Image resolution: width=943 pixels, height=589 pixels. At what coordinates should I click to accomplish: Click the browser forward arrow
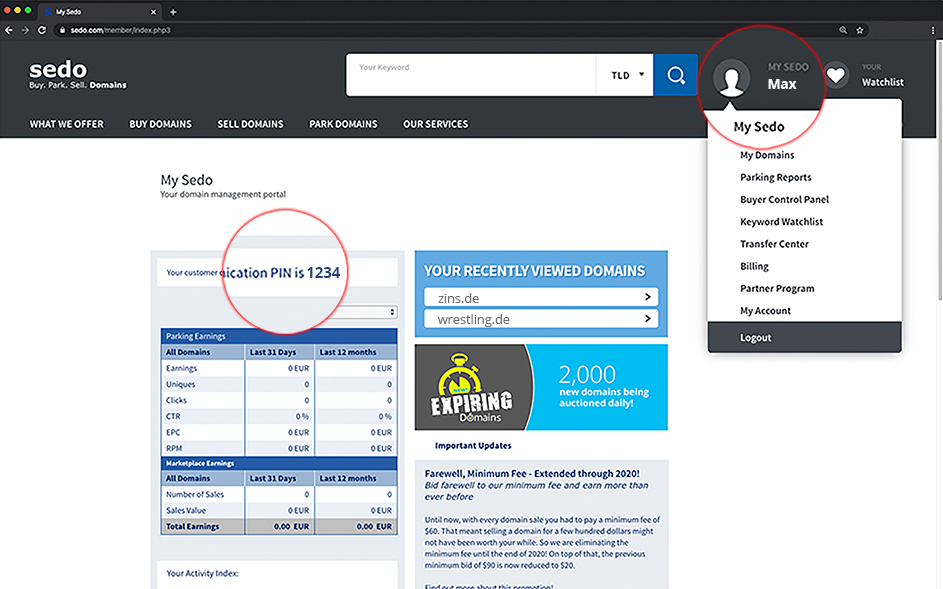tap(25, 30)
